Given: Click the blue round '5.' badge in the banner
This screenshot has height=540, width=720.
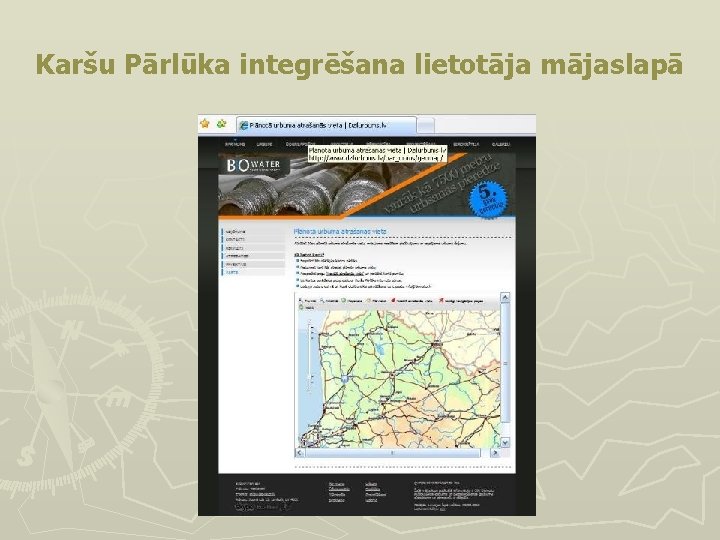Looking at the screenshot, I should 488,199.
